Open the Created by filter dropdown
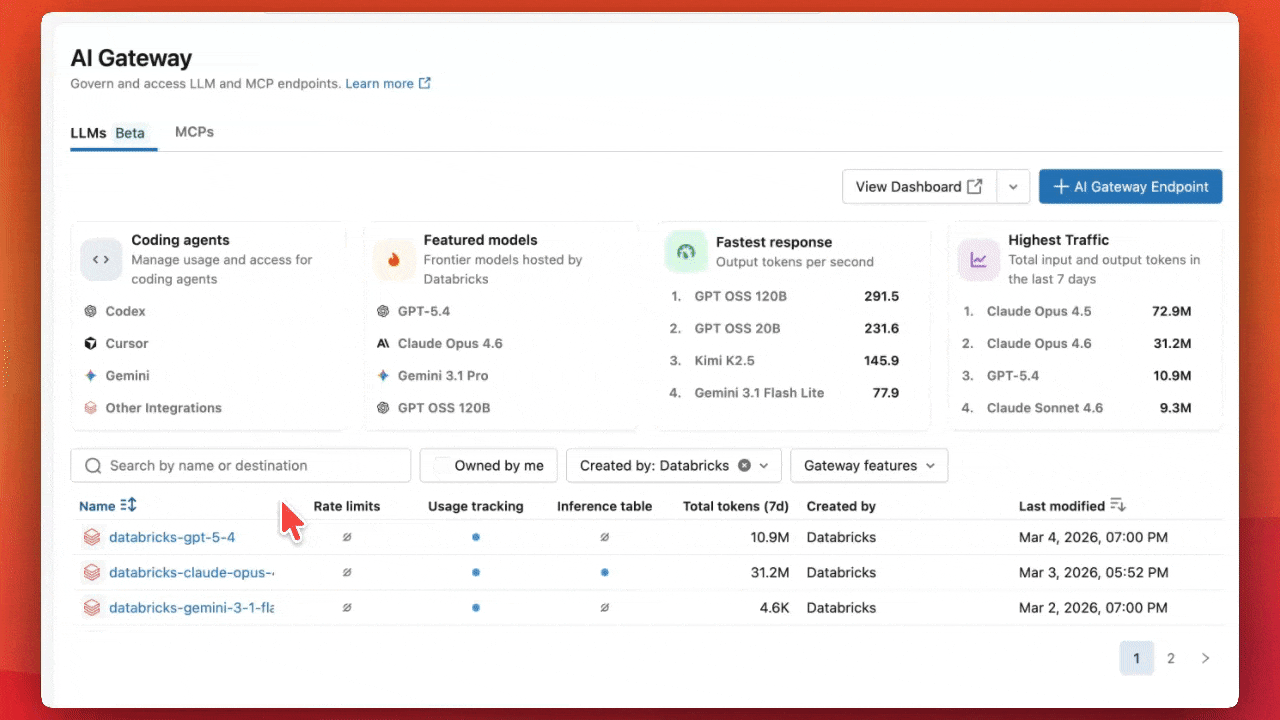This screenshot has width=1280, height=720. tap(764, 465)
